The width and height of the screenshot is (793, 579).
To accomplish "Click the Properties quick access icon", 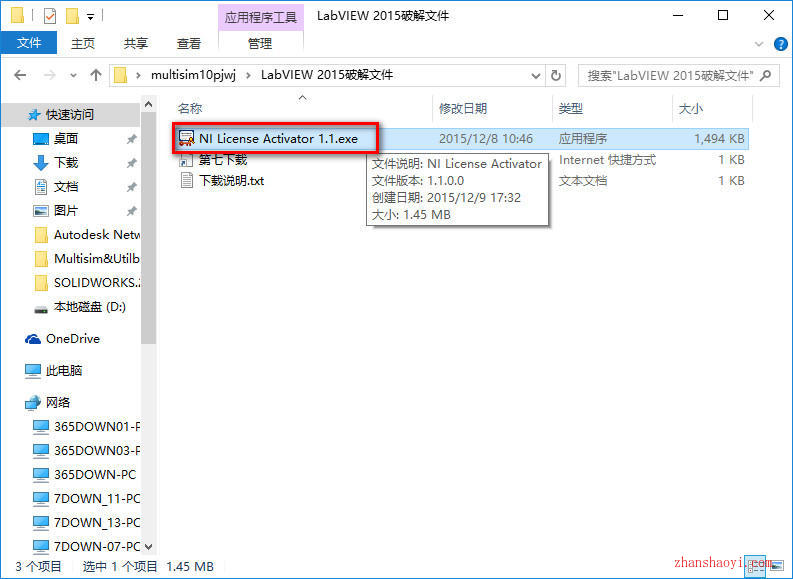I will [x=50, y=16].
